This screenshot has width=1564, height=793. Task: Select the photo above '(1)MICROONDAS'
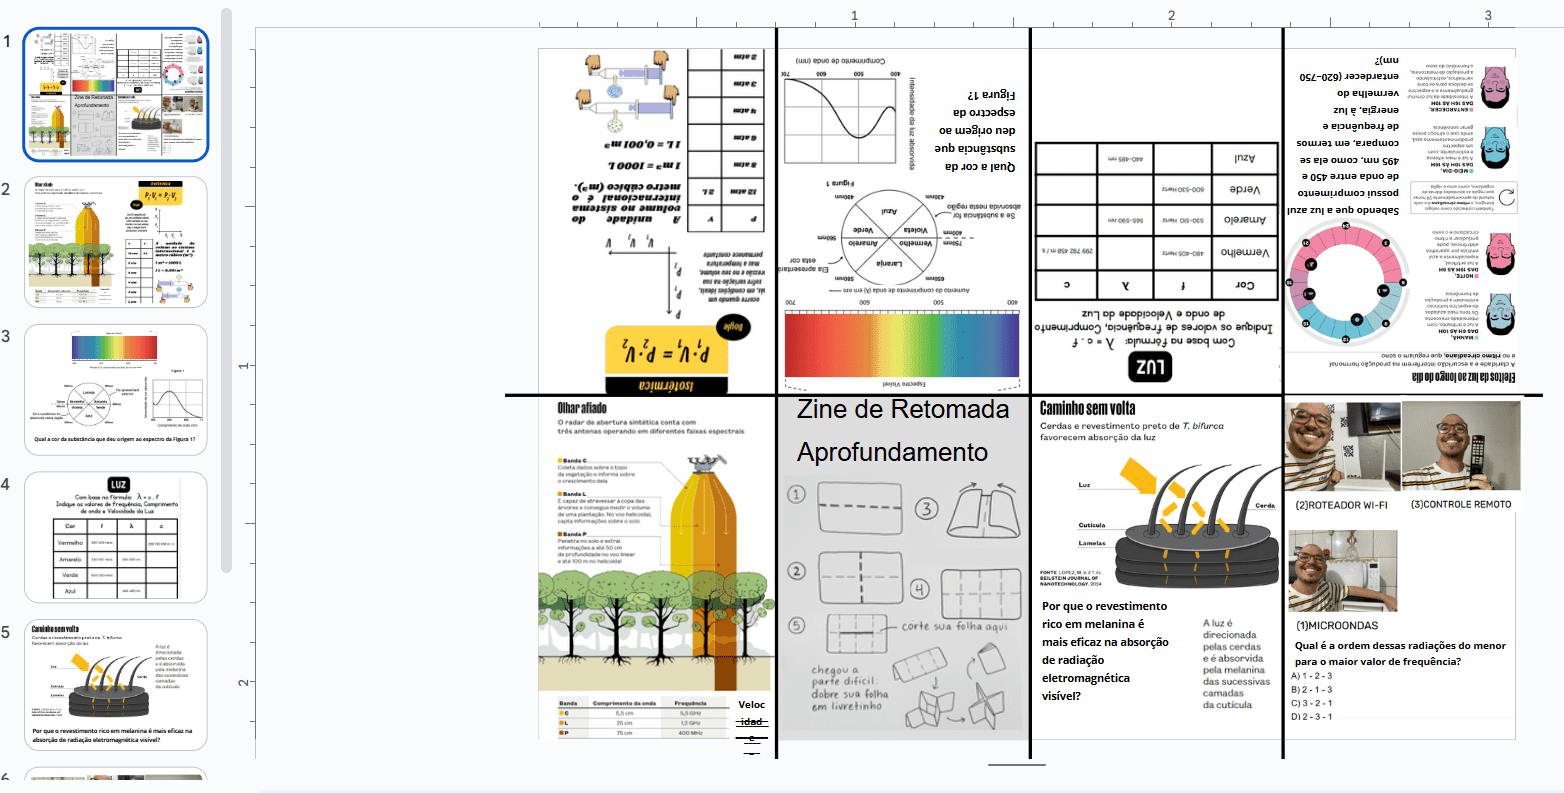[1342, 571]
